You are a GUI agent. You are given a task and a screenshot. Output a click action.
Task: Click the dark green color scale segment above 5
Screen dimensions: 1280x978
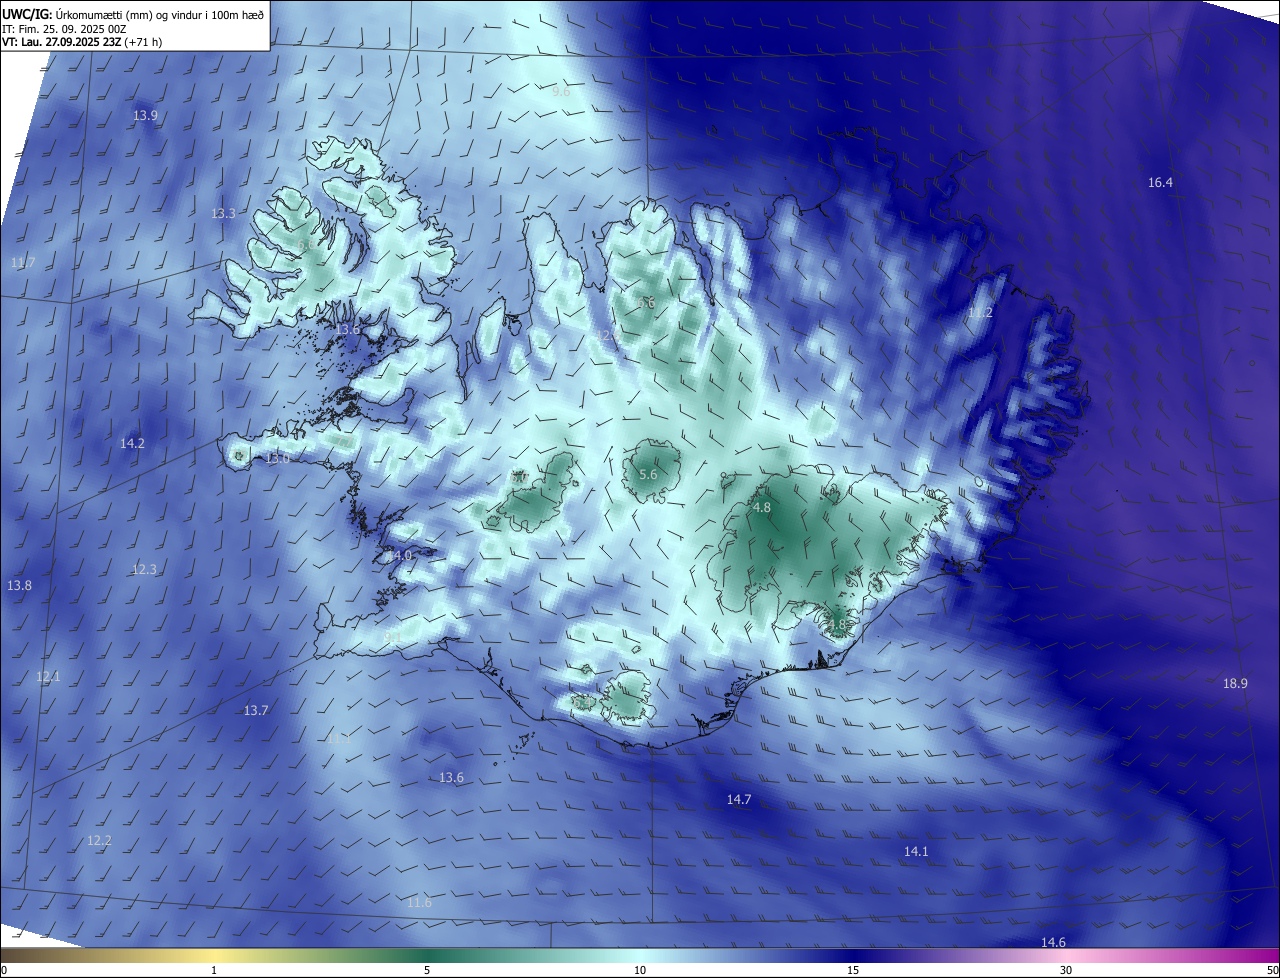(427, 956)
